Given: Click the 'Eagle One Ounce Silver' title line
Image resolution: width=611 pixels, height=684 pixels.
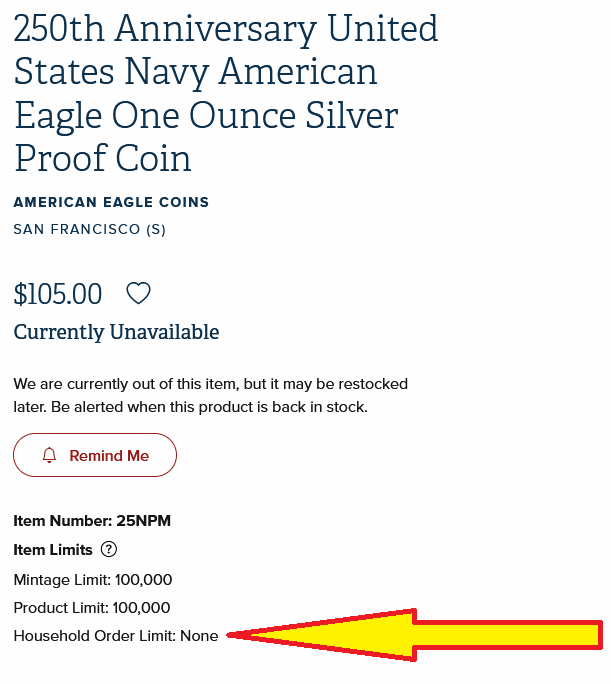Looking at the screenshot, I should click(x=206, y=116).
